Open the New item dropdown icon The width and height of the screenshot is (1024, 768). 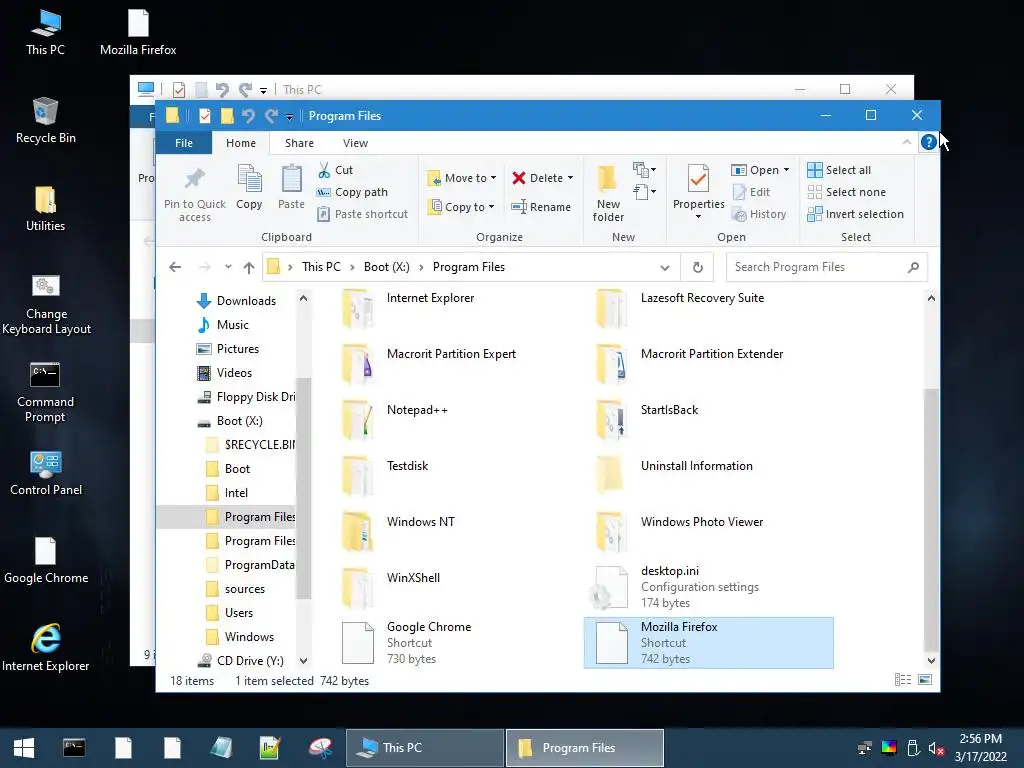tap(644, 170)
